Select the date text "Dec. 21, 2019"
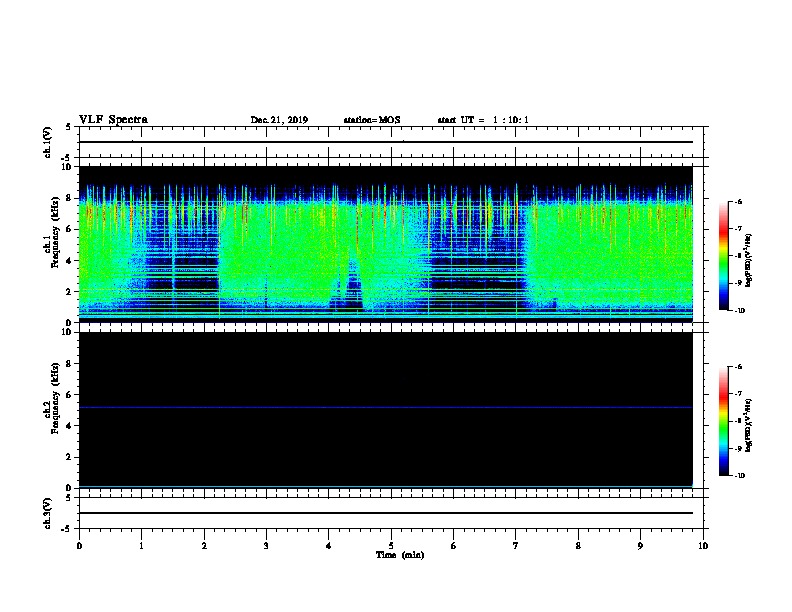This screenshot has height=612, width=792. click(x=279, y=120)
